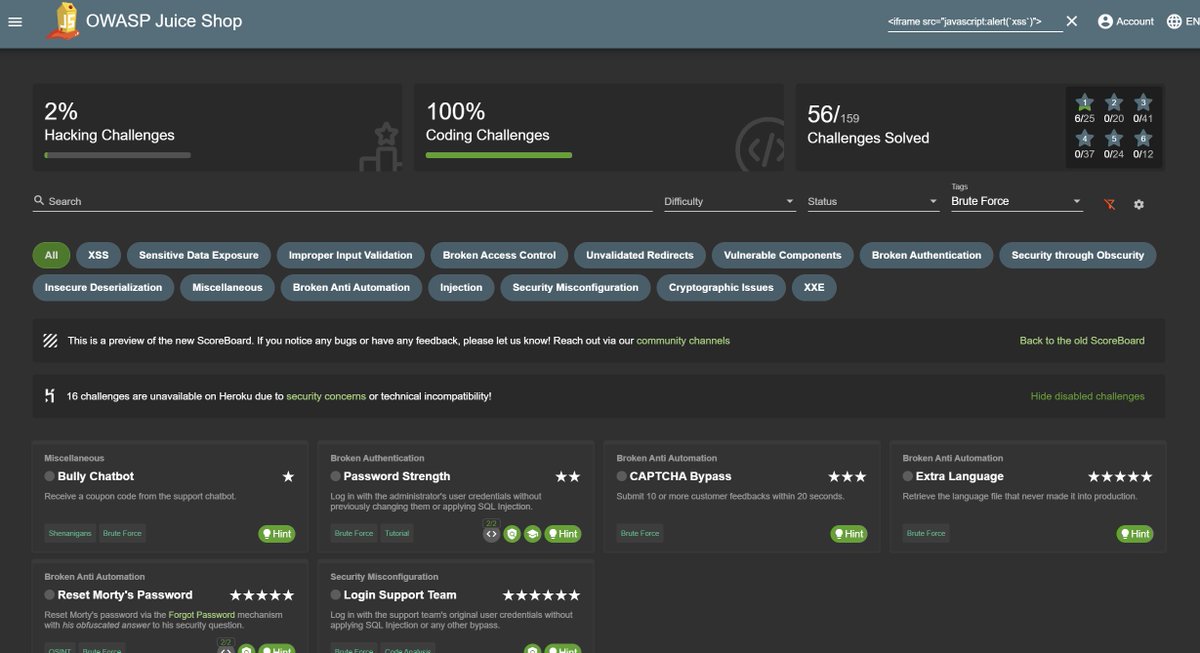1200x653 pixels.
Task: Filter by Insecure Deserialization category
Action: tap(103, 287)
